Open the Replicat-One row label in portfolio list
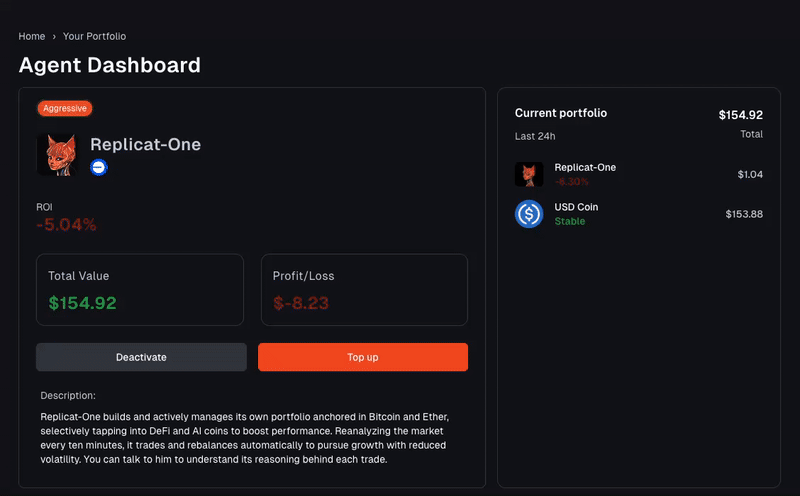The height and width of the screenshot is (496, 800). pyautogui.click(x=585, y=167)
